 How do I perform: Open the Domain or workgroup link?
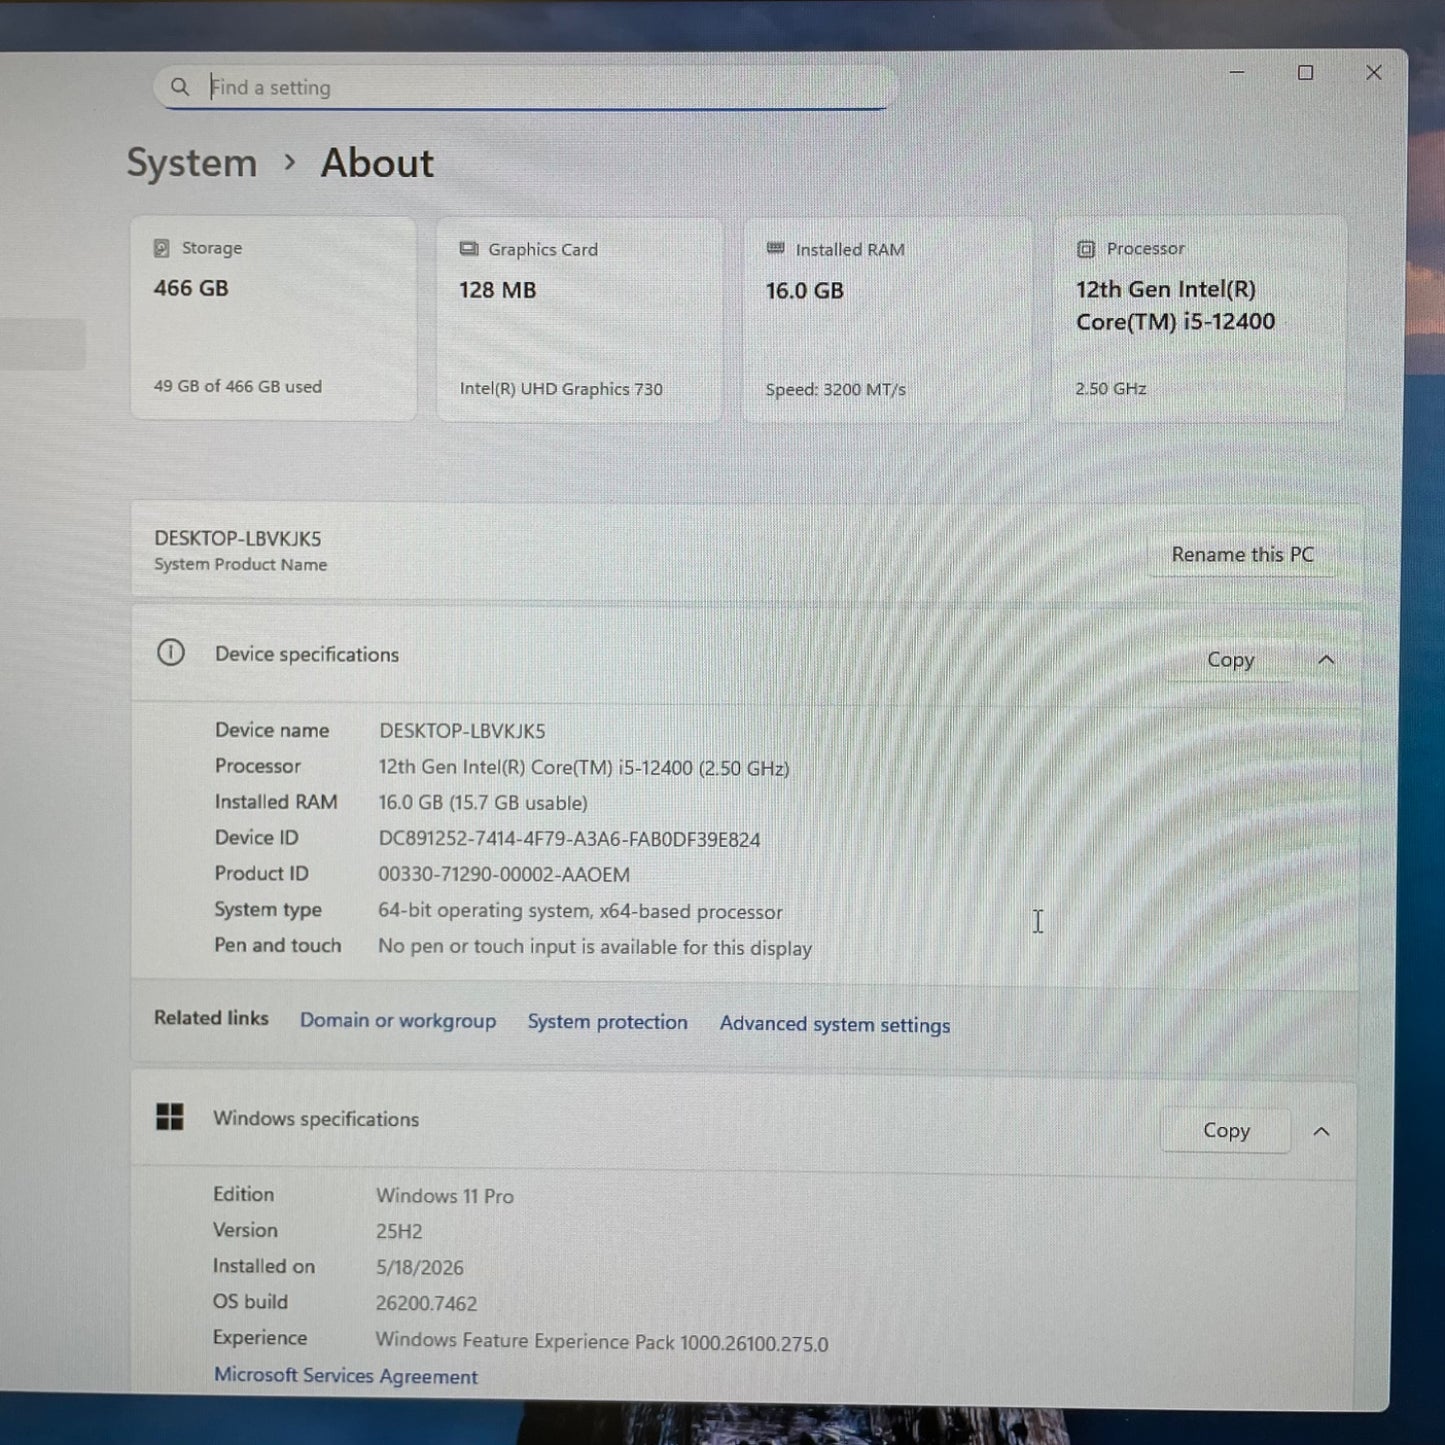(x=398, y=1020)
